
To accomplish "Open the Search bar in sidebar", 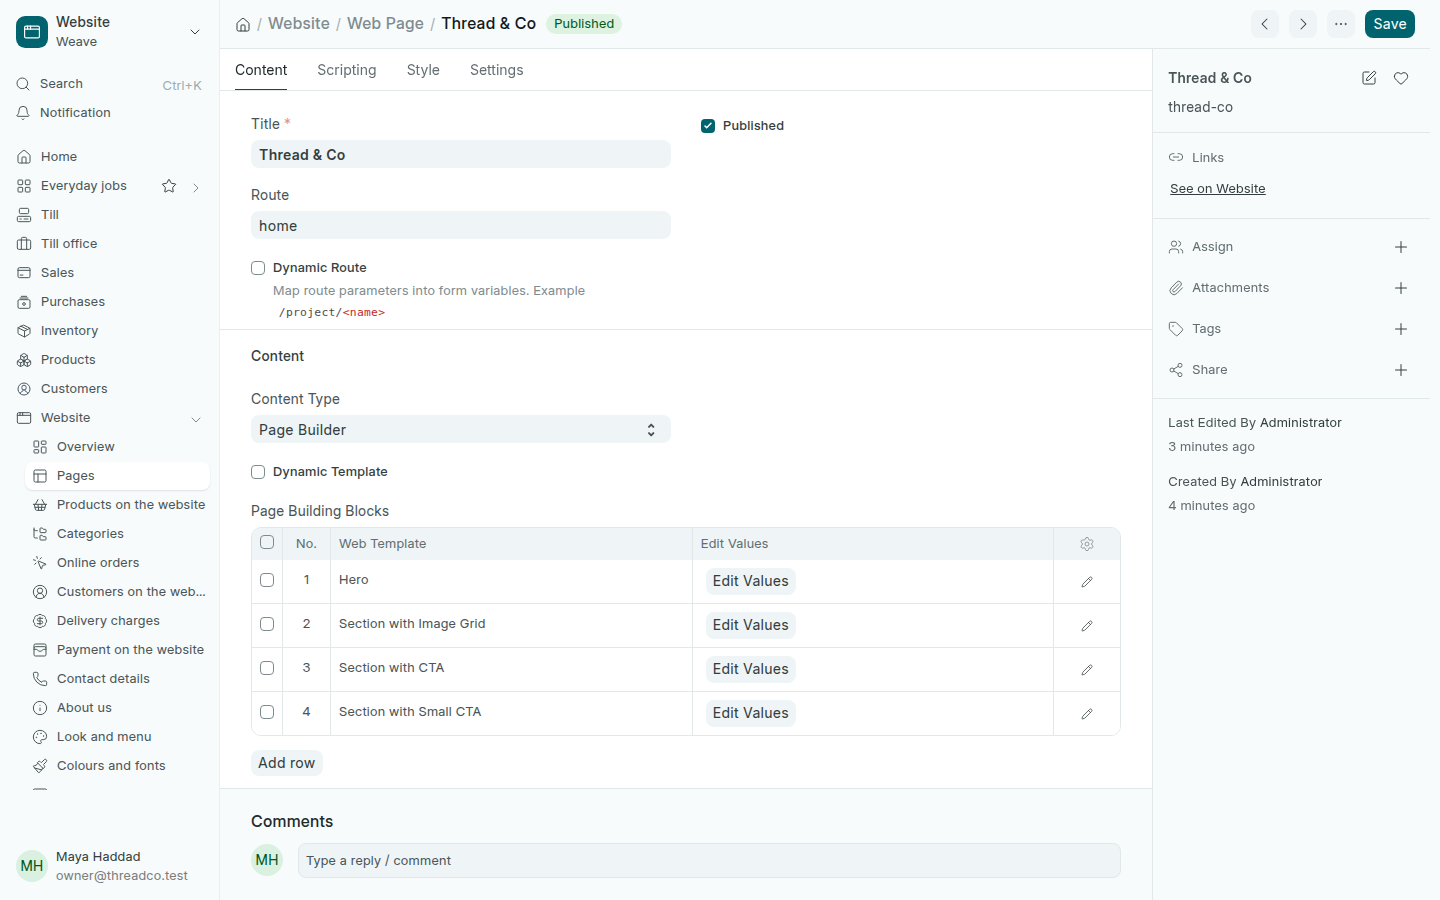I will point(109,84).
